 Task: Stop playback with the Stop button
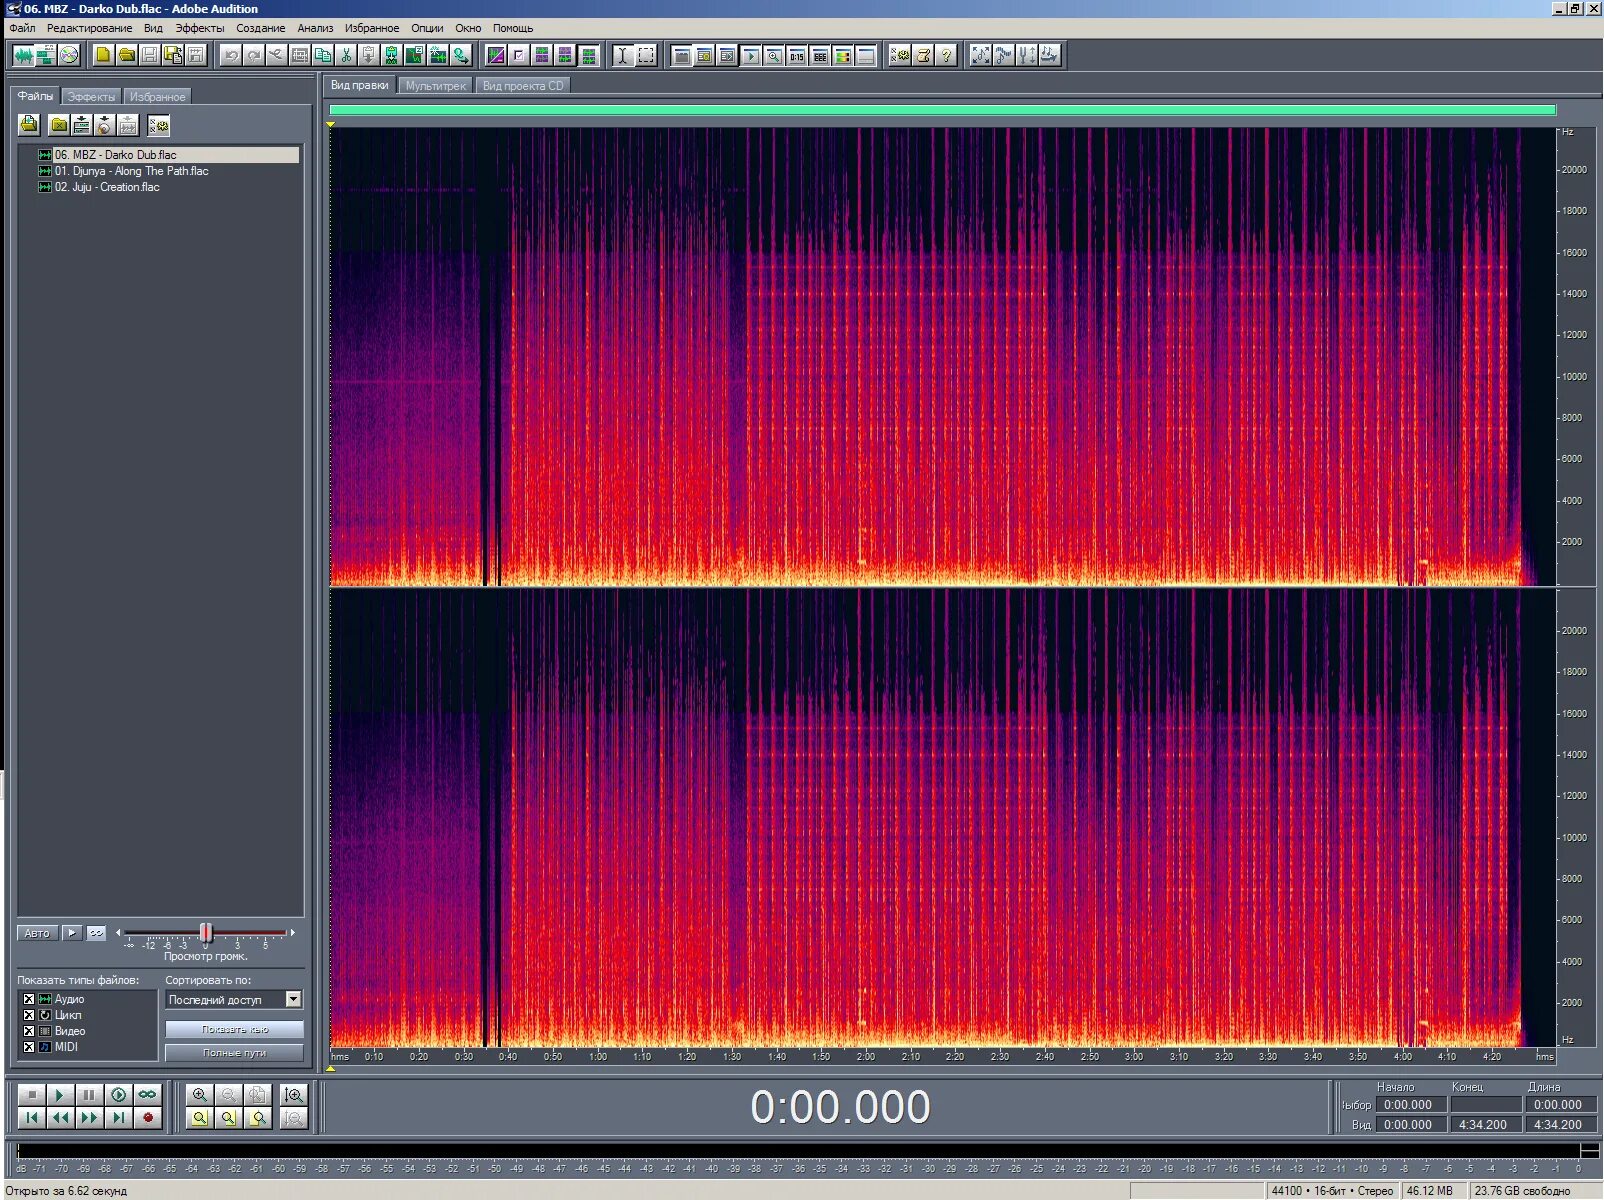pyautogui.click(x=31, y=1095)
